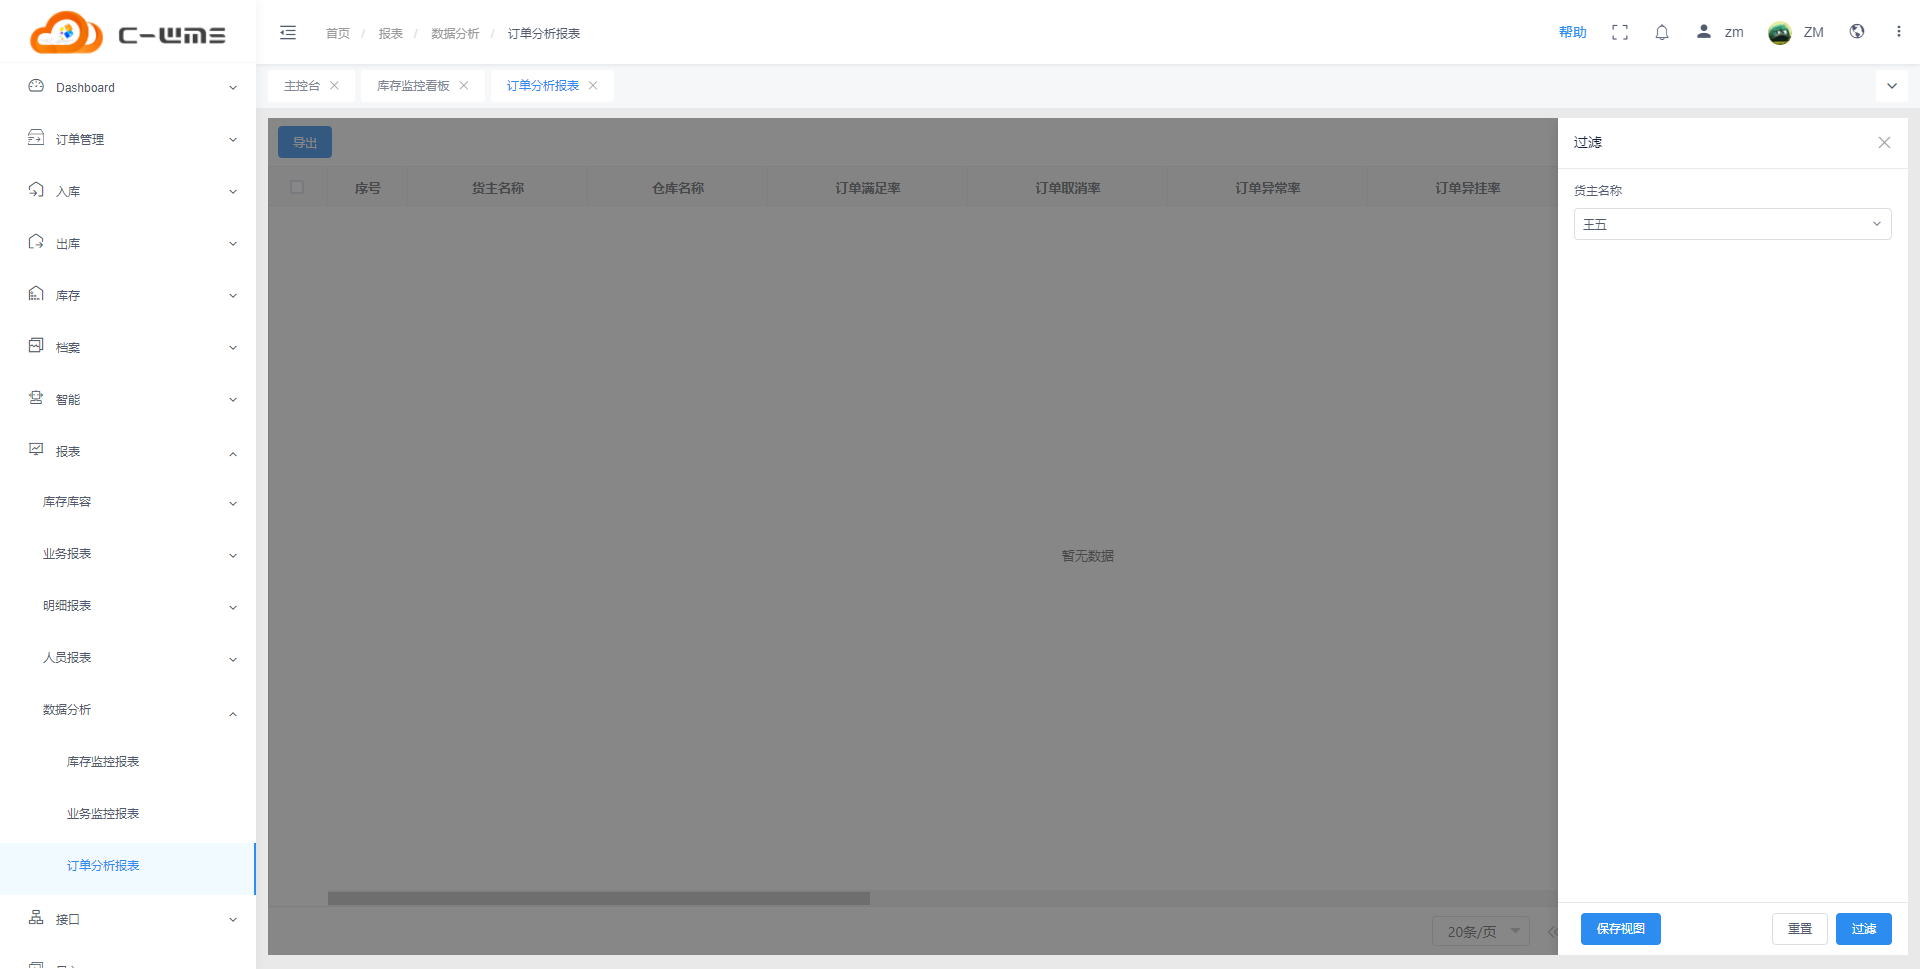The image size is (1920, 969).
Task: Apply filter with the 过滤 button
Action: [x=1864, y=929]
